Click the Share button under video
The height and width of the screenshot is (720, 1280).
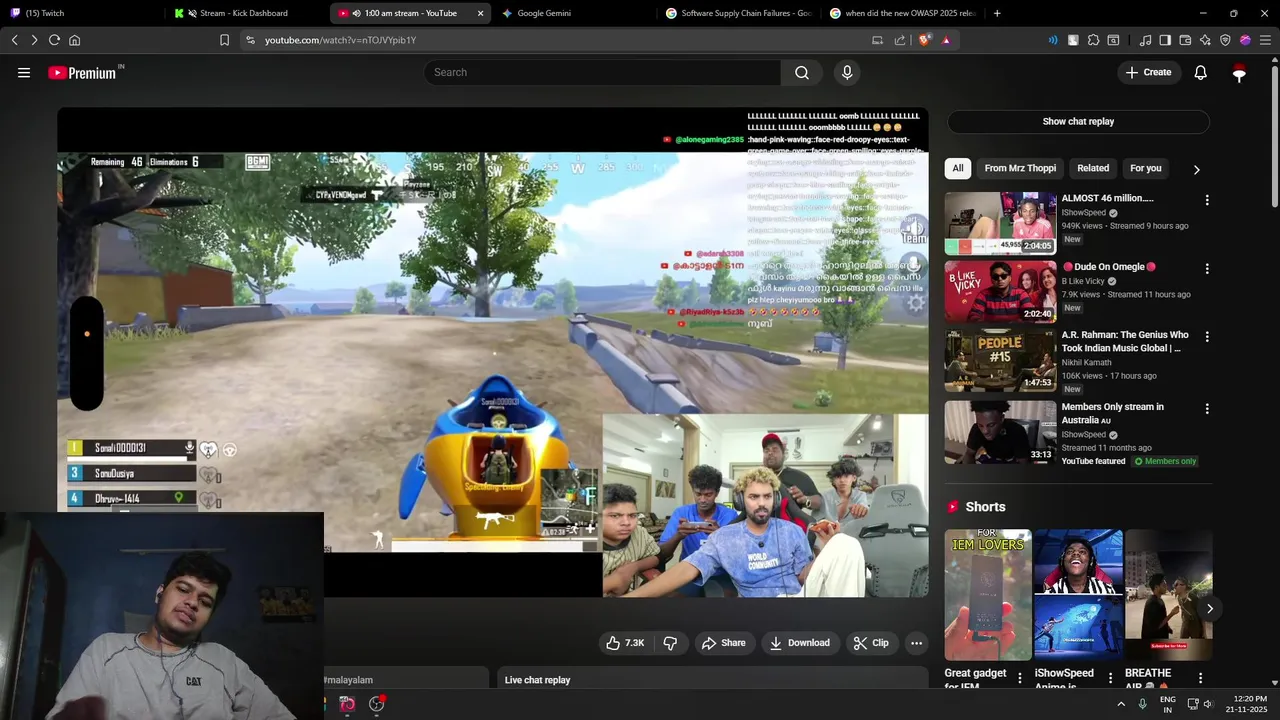[x=723, y=643]
